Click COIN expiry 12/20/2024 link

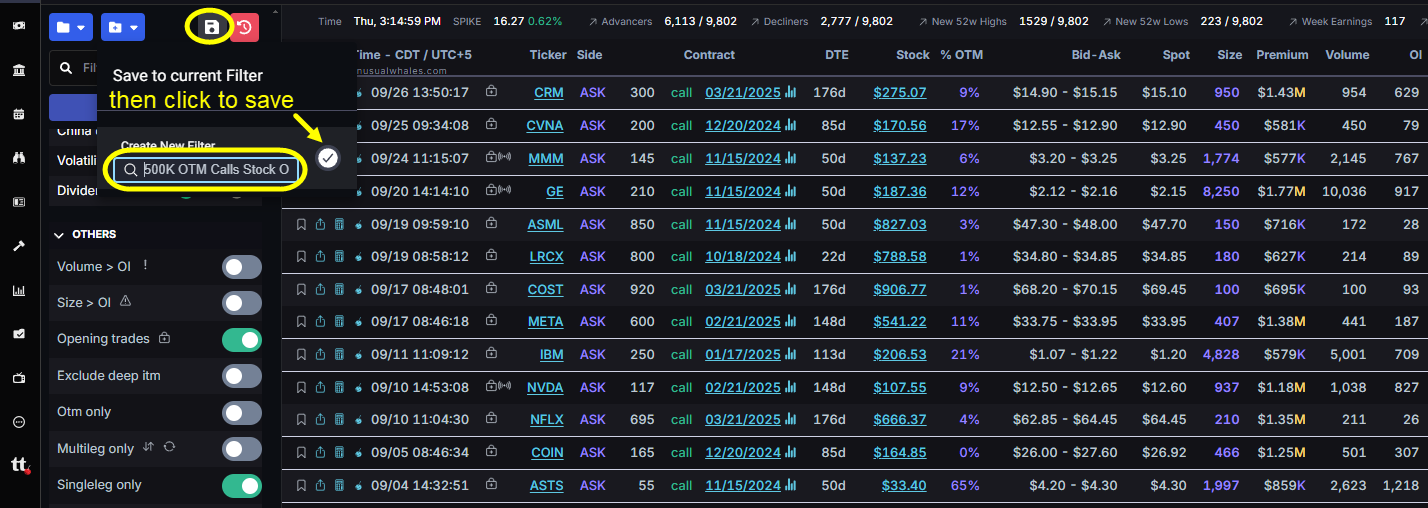tap(743, 453)
